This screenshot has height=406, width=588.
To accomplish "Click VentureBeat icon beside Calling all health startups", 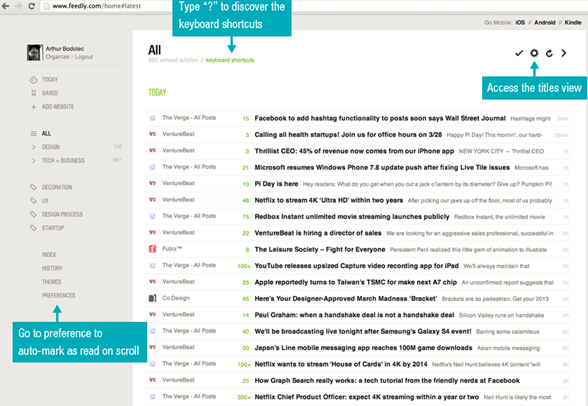I will pos(152,134).
